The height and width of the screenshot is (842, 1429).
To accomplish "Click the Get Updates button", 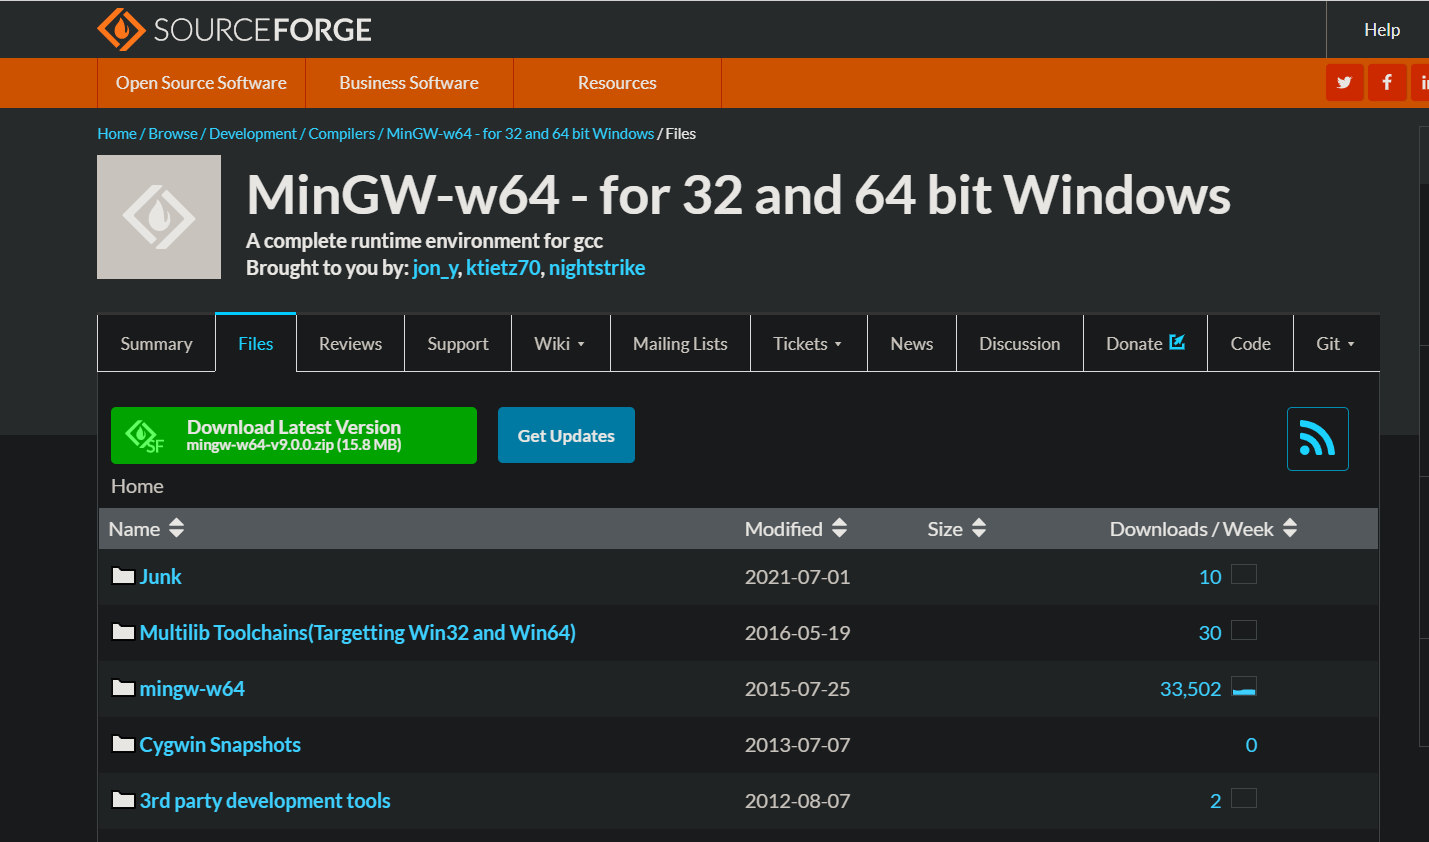I will click(566, 435).
